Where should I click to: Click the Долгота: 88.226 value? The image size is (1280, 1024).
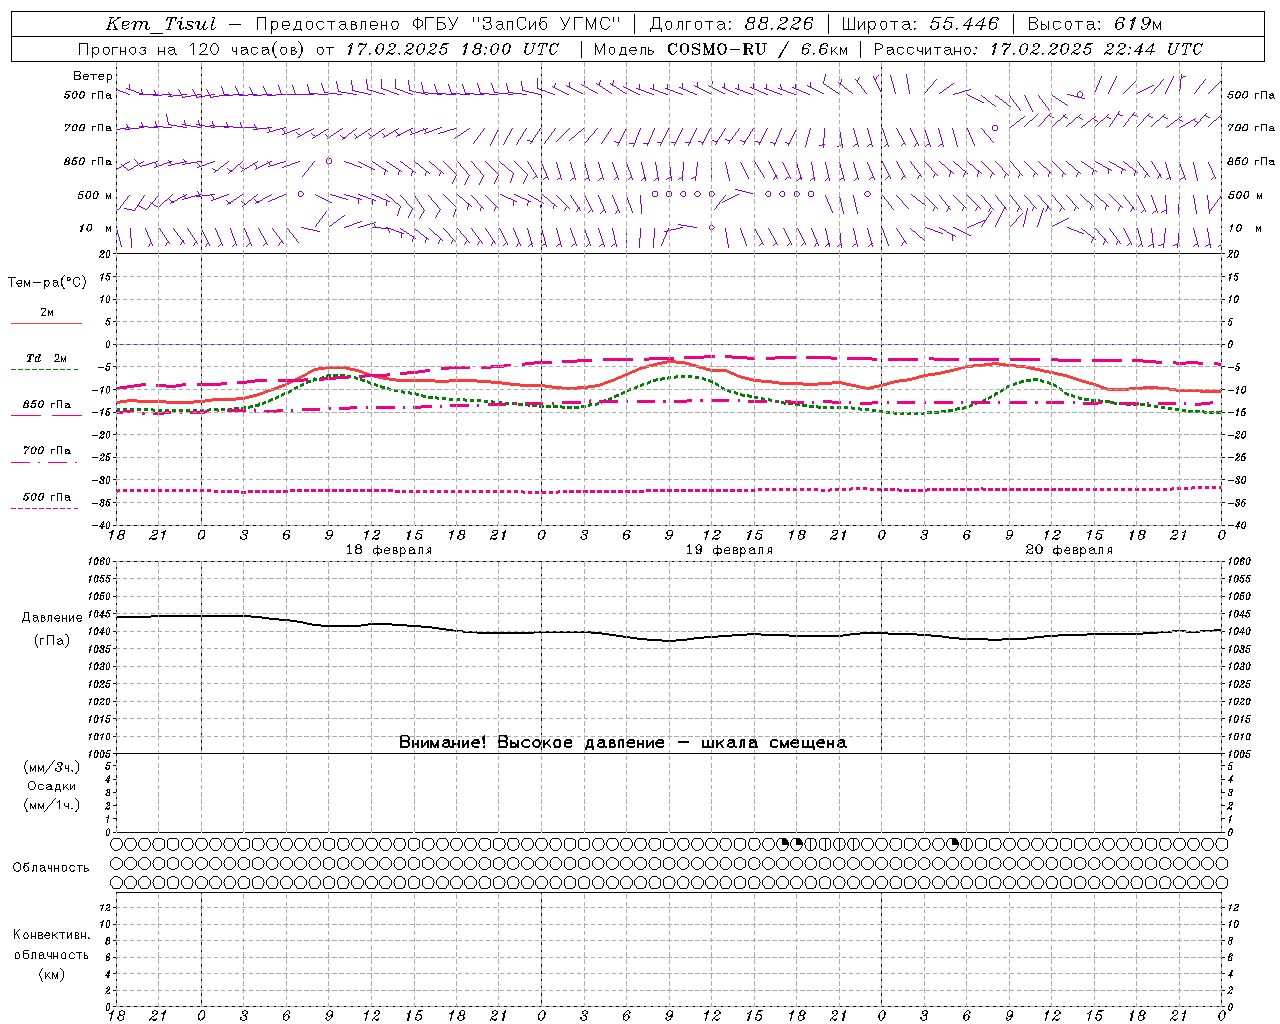point(732,24)
